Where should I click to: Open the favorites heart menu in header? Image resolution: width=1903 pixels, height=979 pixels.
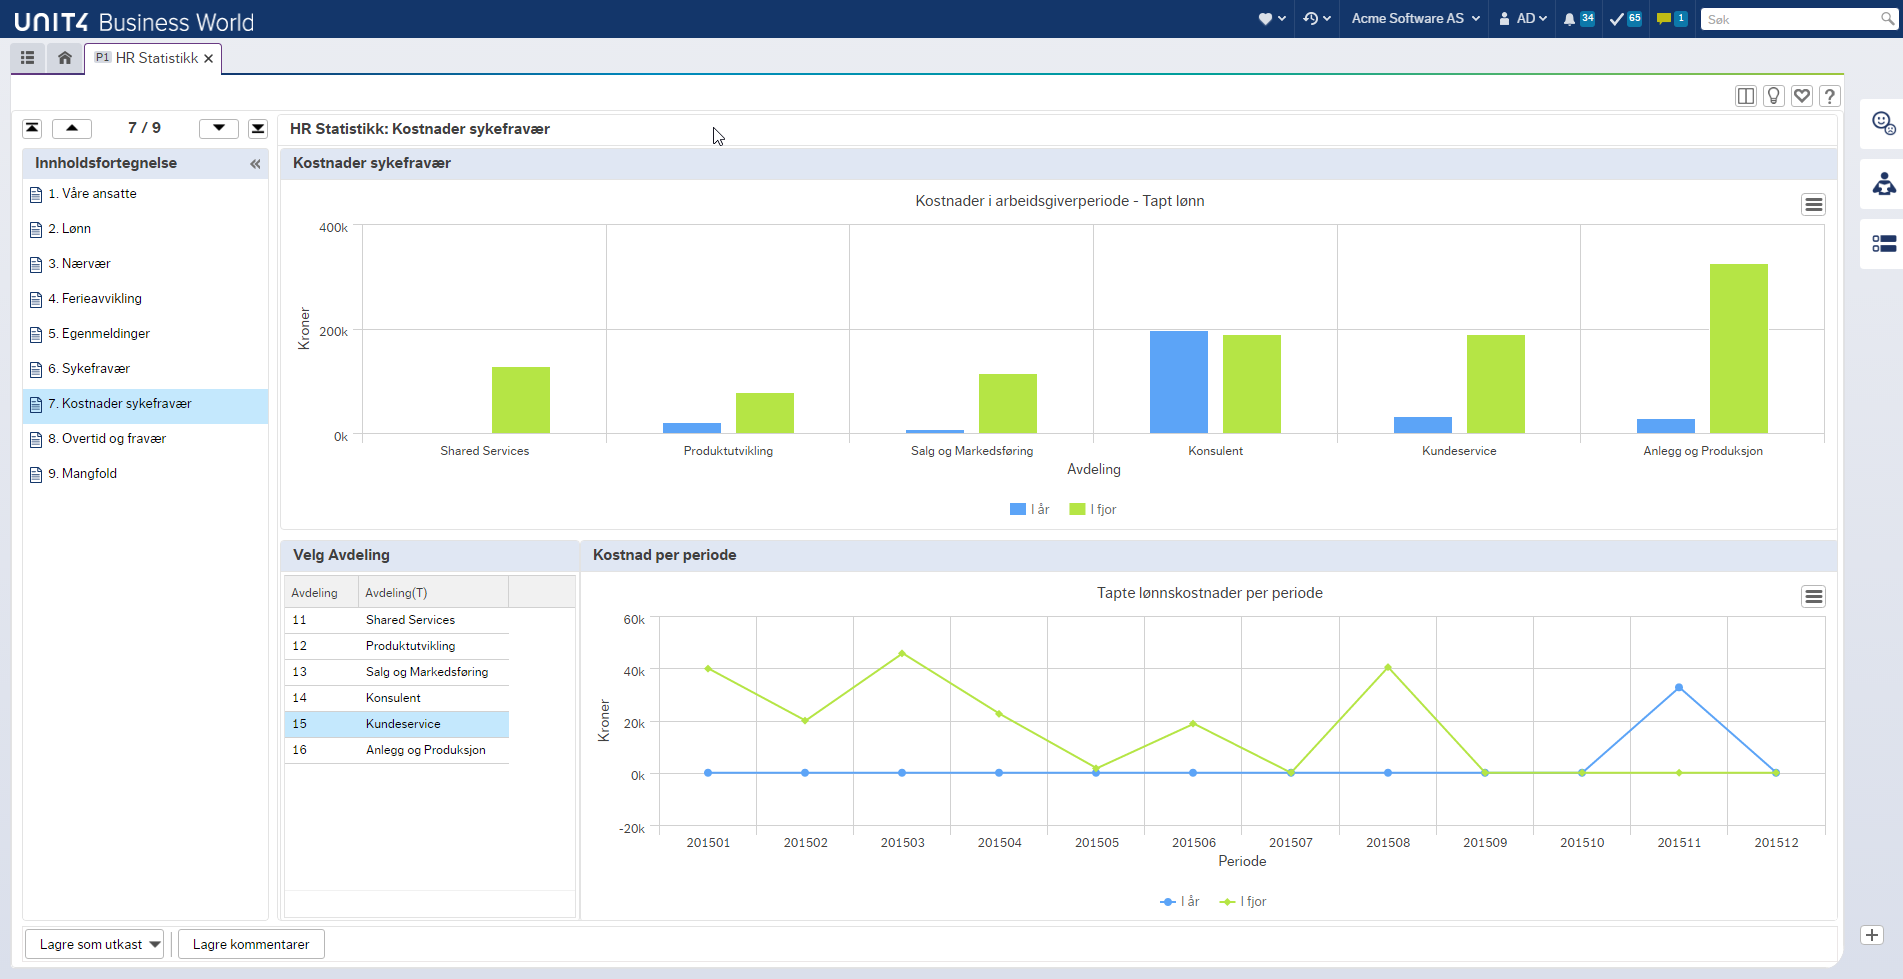1272,18
